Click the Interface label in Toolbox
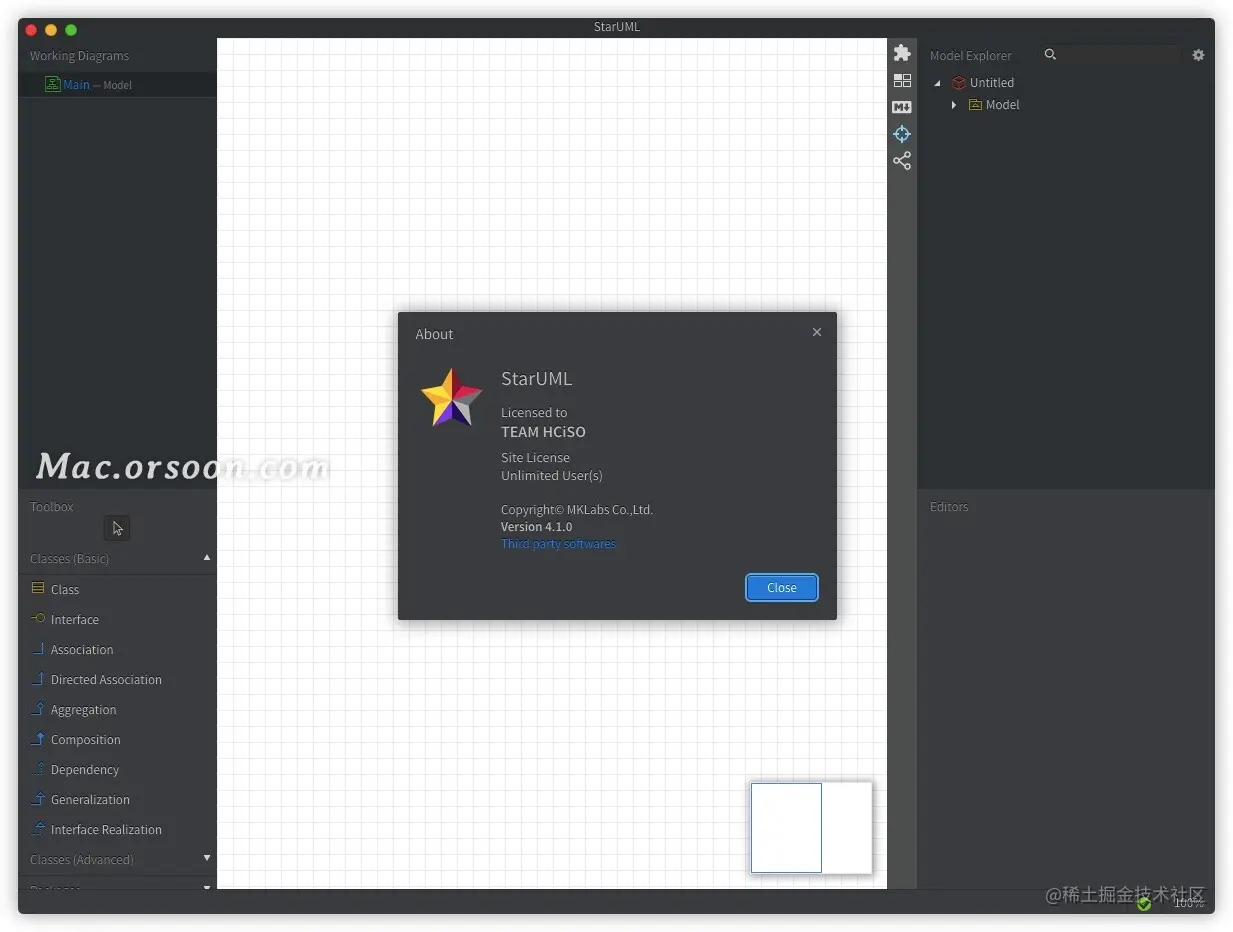This screenshot has height=932, width=1233. click(75, 620)
